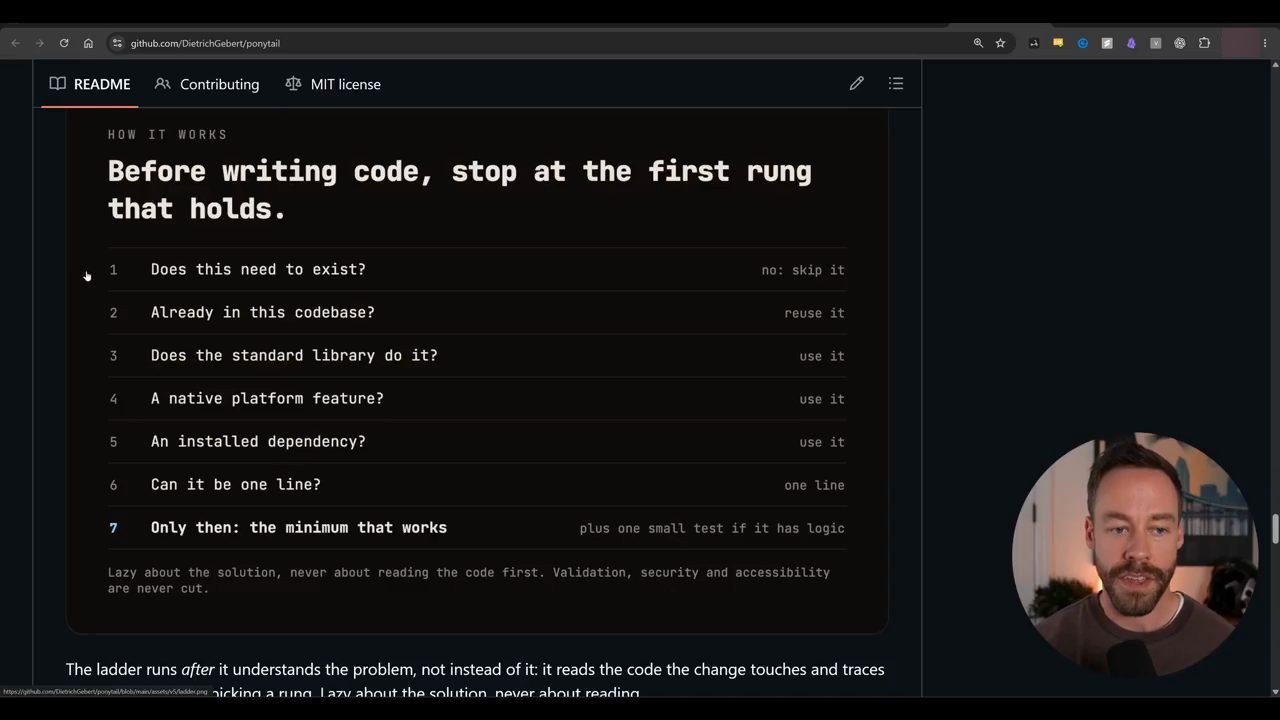
Task: Reload the current GitHub page
Action: (64, 43)
